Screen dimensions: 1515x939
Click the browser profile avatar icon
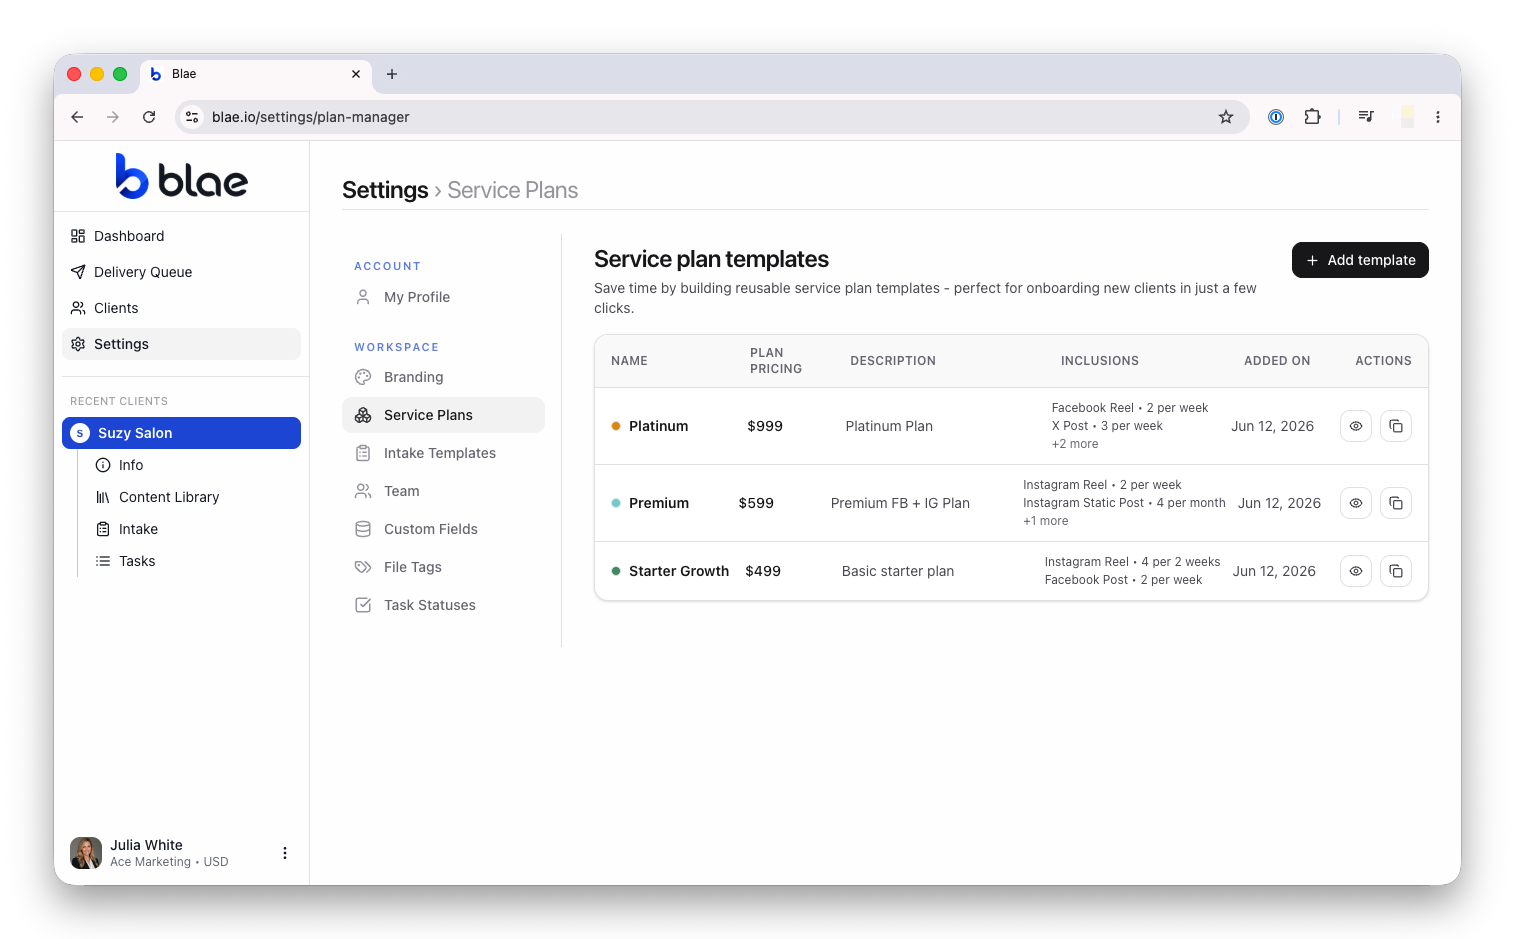click(1407, 117)
